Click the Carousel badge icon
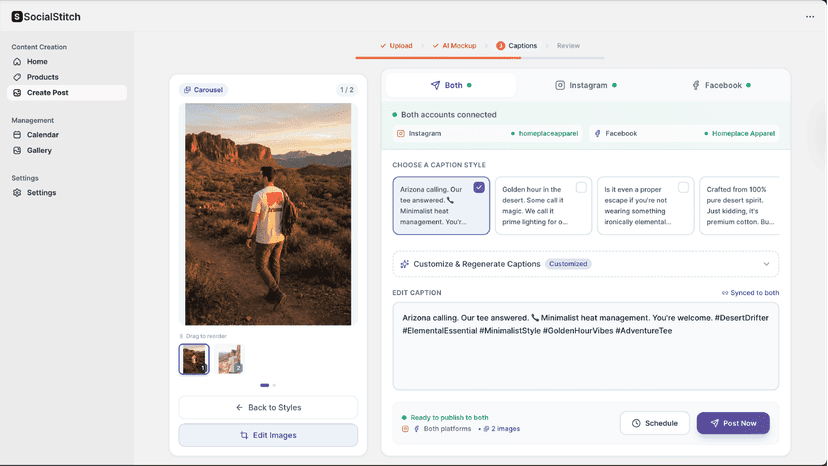 [187, 90]
